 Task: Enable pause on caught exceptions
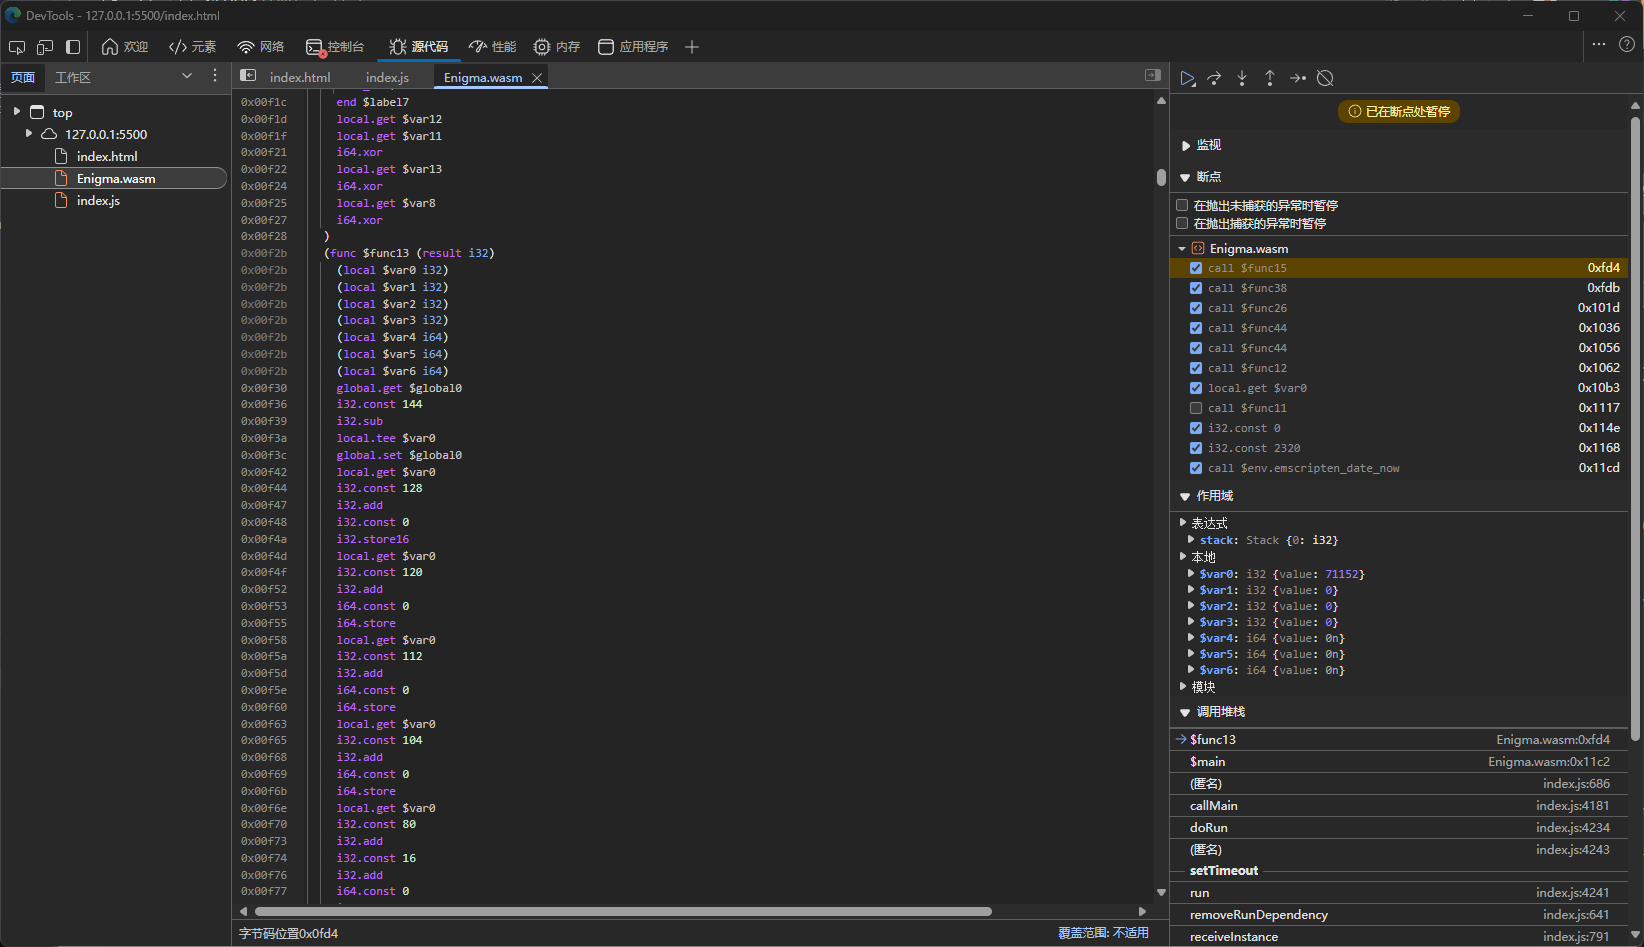[1182, 223]
